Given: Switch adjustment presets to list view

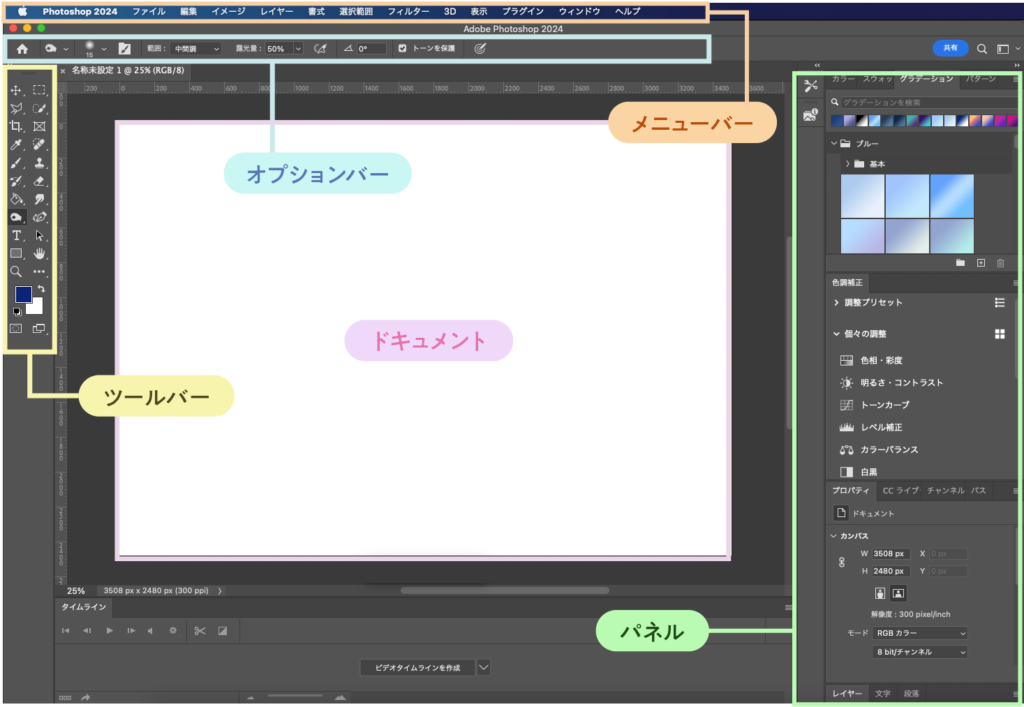Looking at the screenshot, I should 999,302.
